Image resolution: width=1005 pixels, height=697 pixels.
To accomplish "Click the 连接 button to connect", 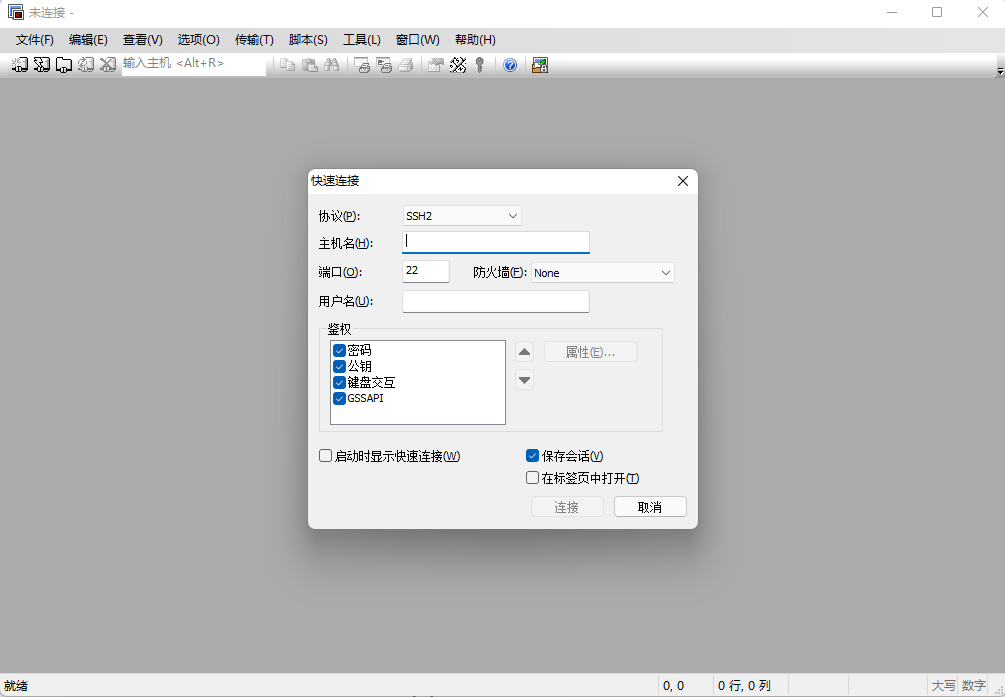I will 567,506.
